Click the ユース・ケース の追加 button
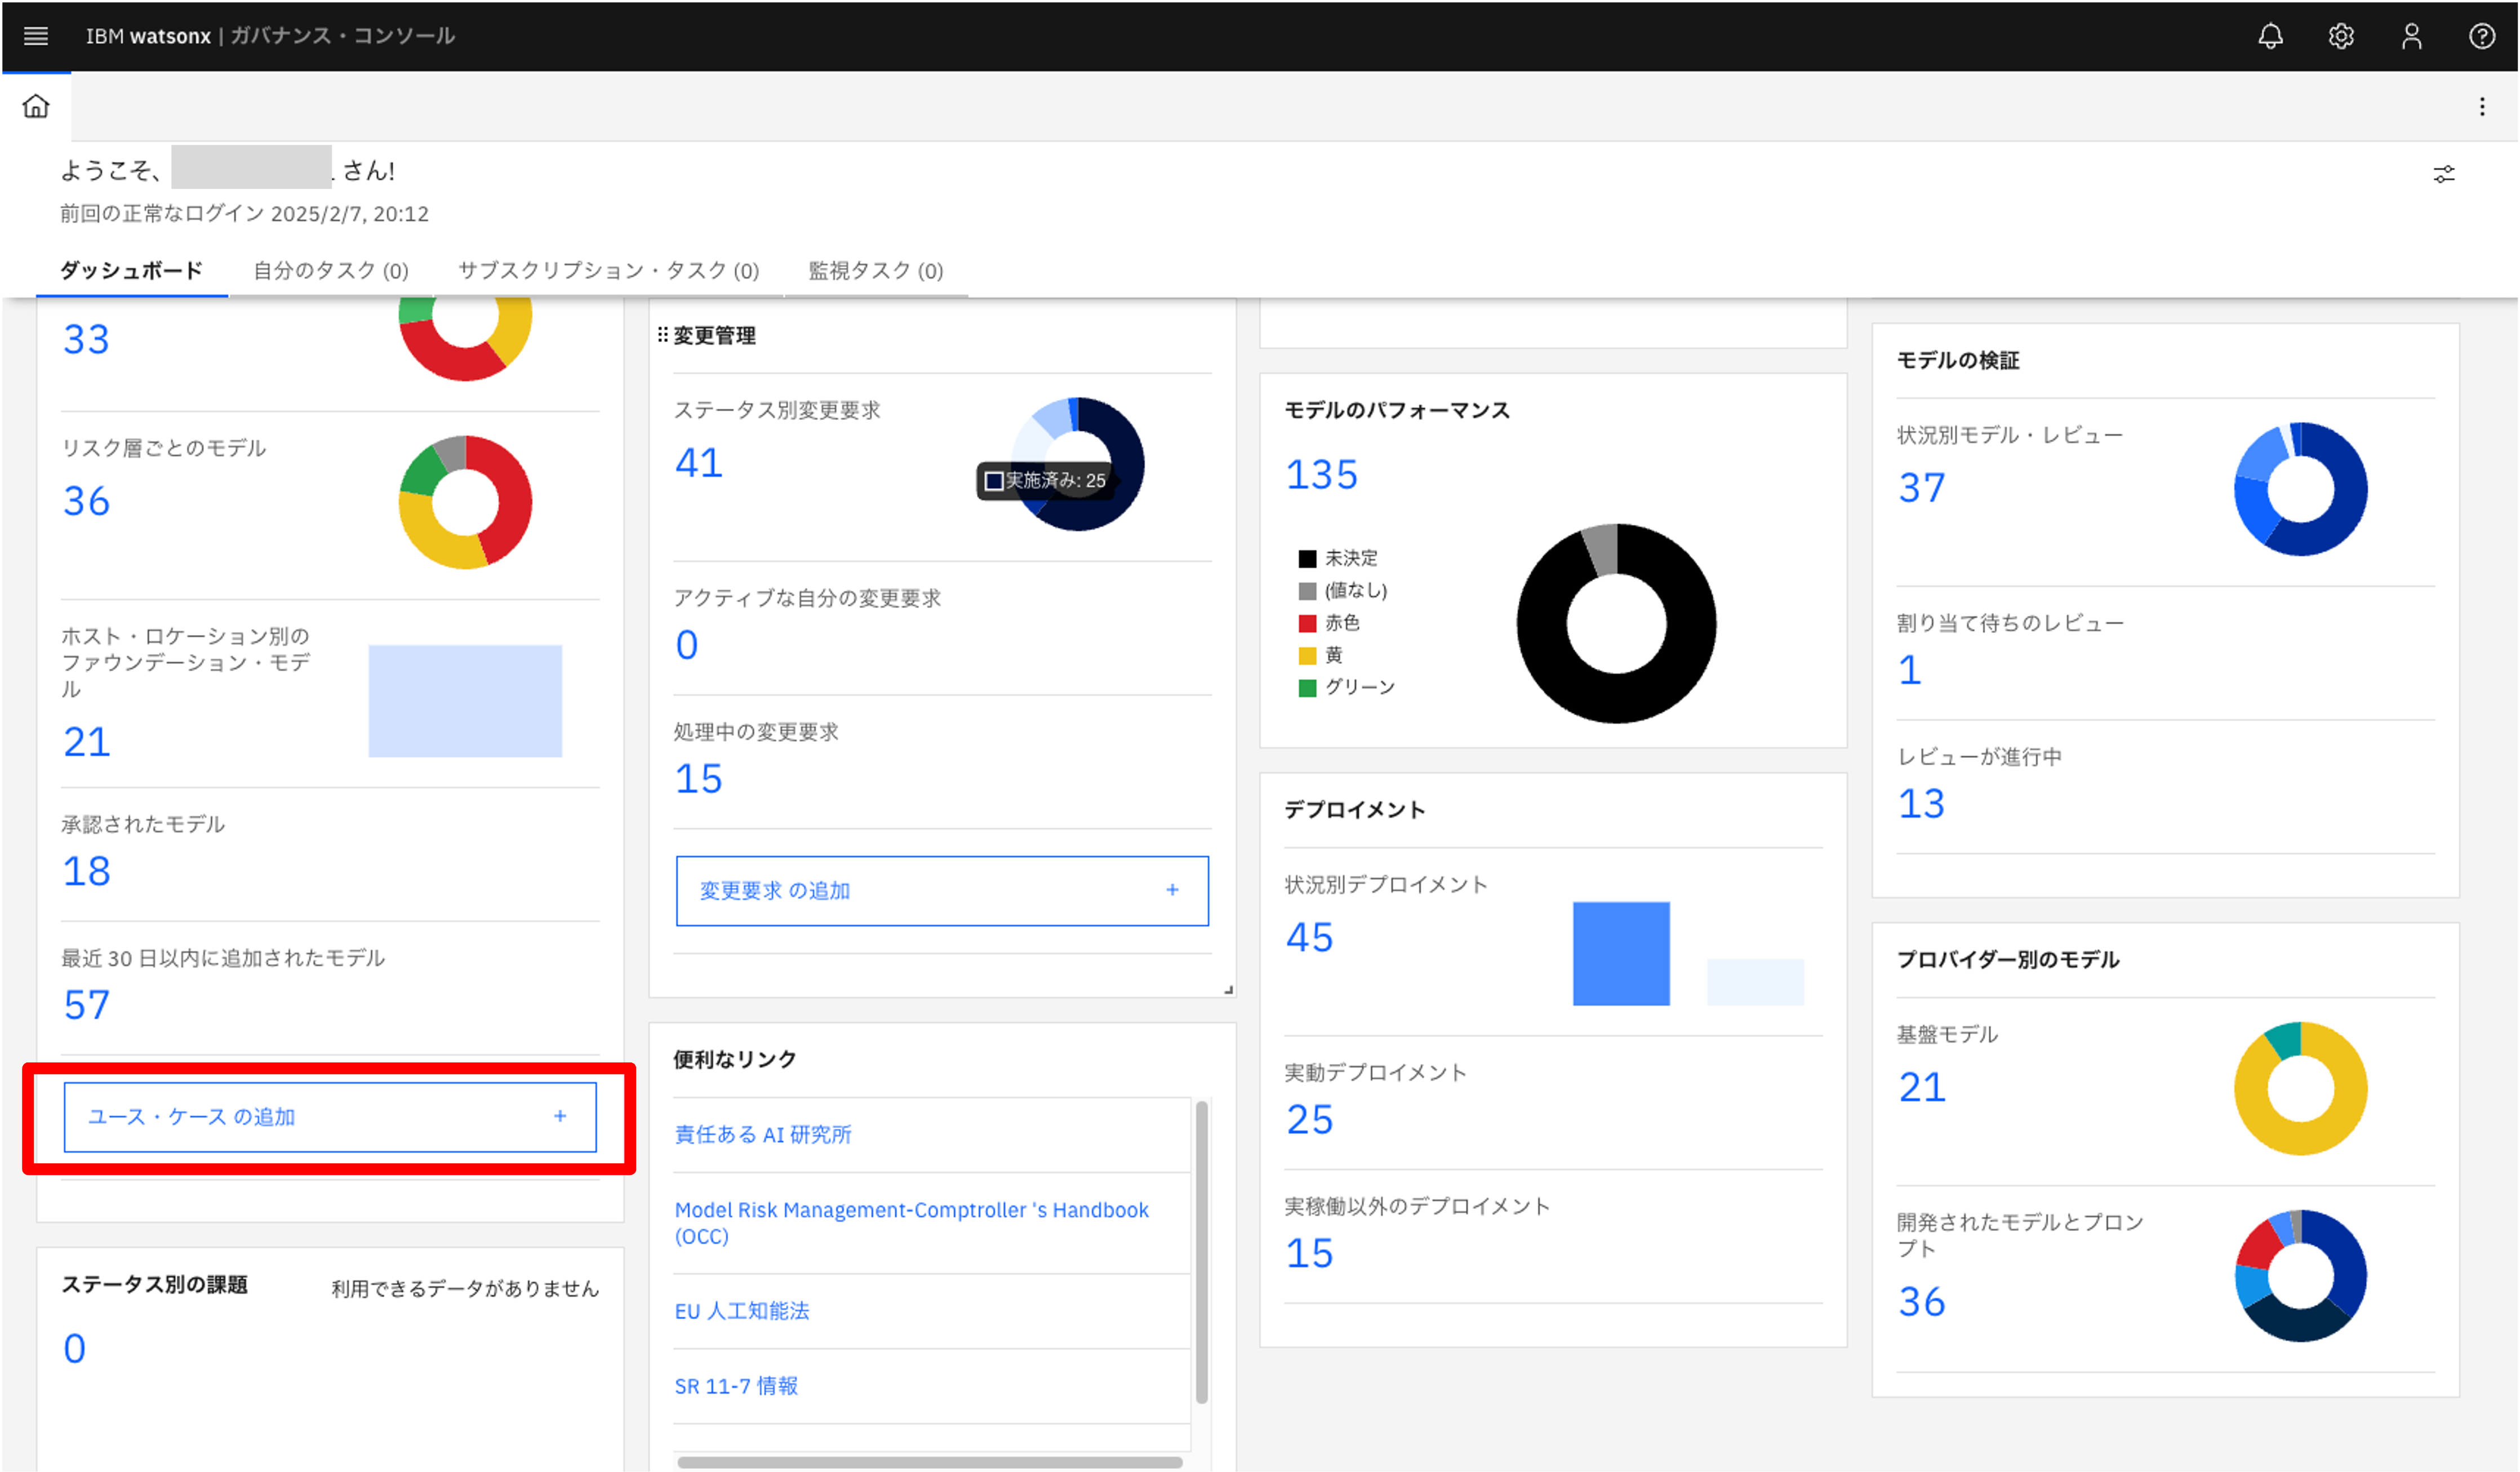The height and width of the screenshot is (1472, 2520). tap(330, 1116)
